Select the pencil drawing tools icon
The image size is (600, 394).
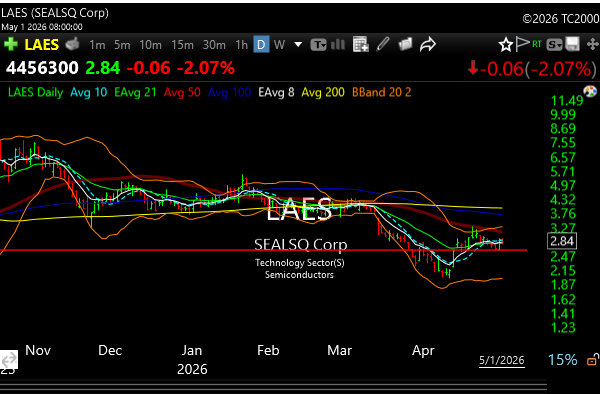(x=383, y=44)
